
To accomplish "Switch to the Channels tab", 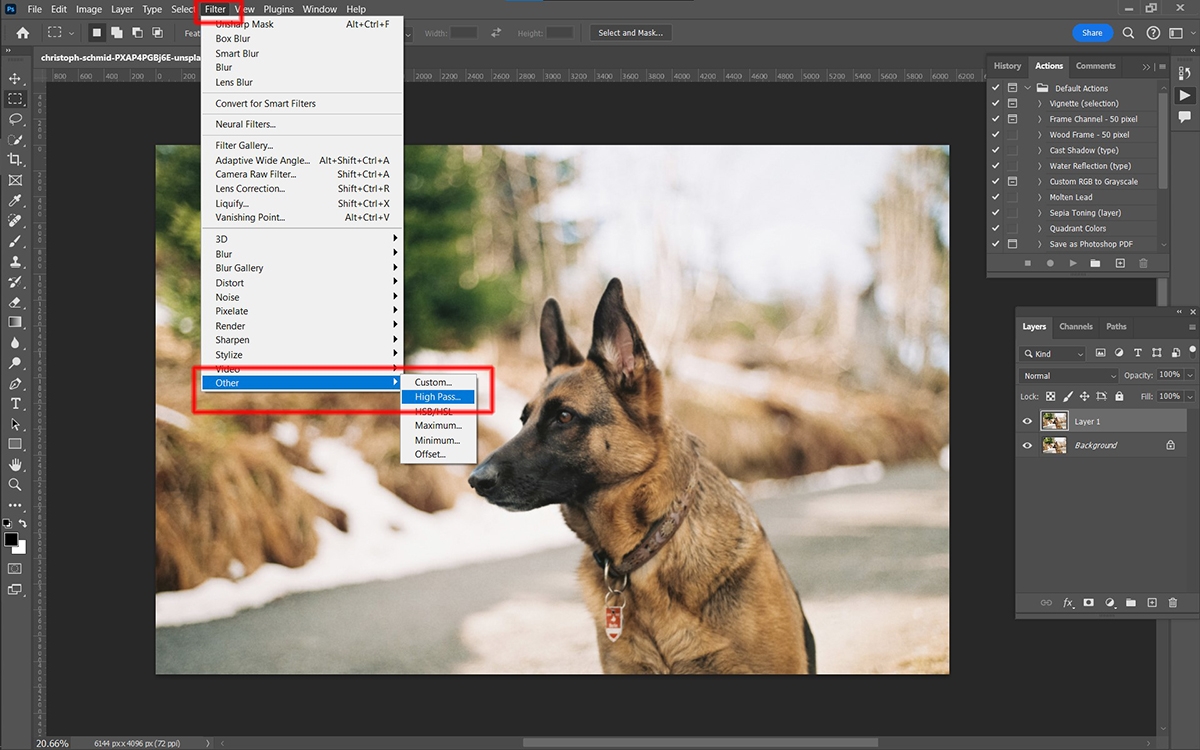I will click(x=1076, y=326).
